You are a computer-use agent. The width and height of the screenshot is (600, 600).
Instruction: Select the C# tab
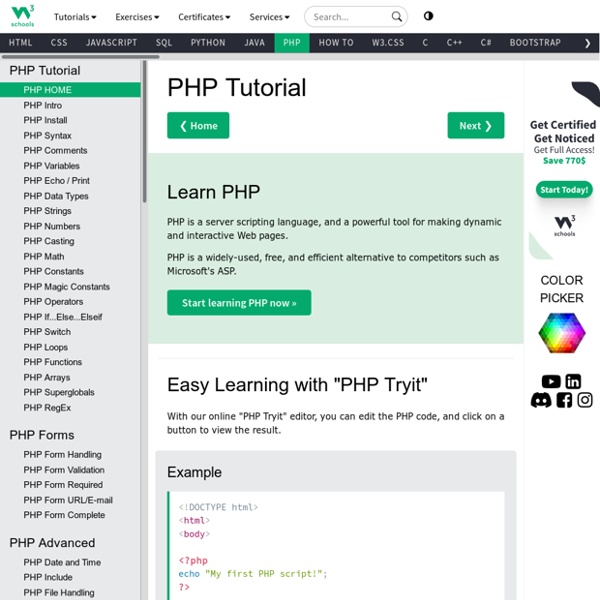coord(486,43)
